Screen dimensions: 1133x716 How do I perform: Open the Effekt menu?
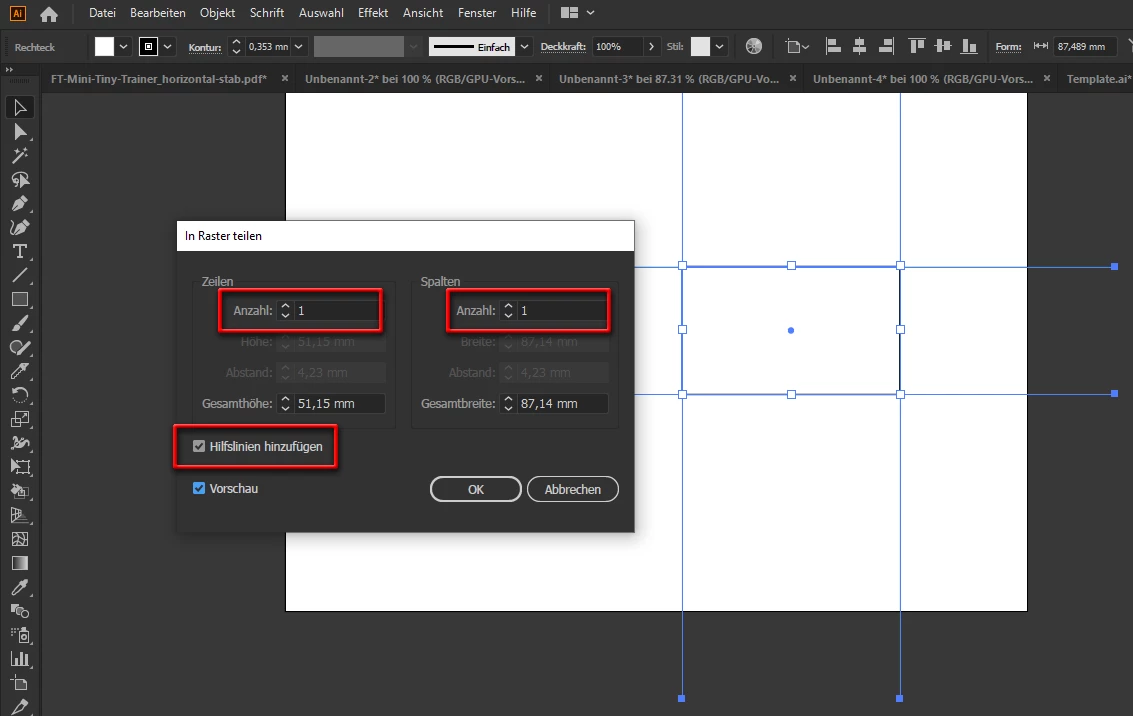click(373, 13)
